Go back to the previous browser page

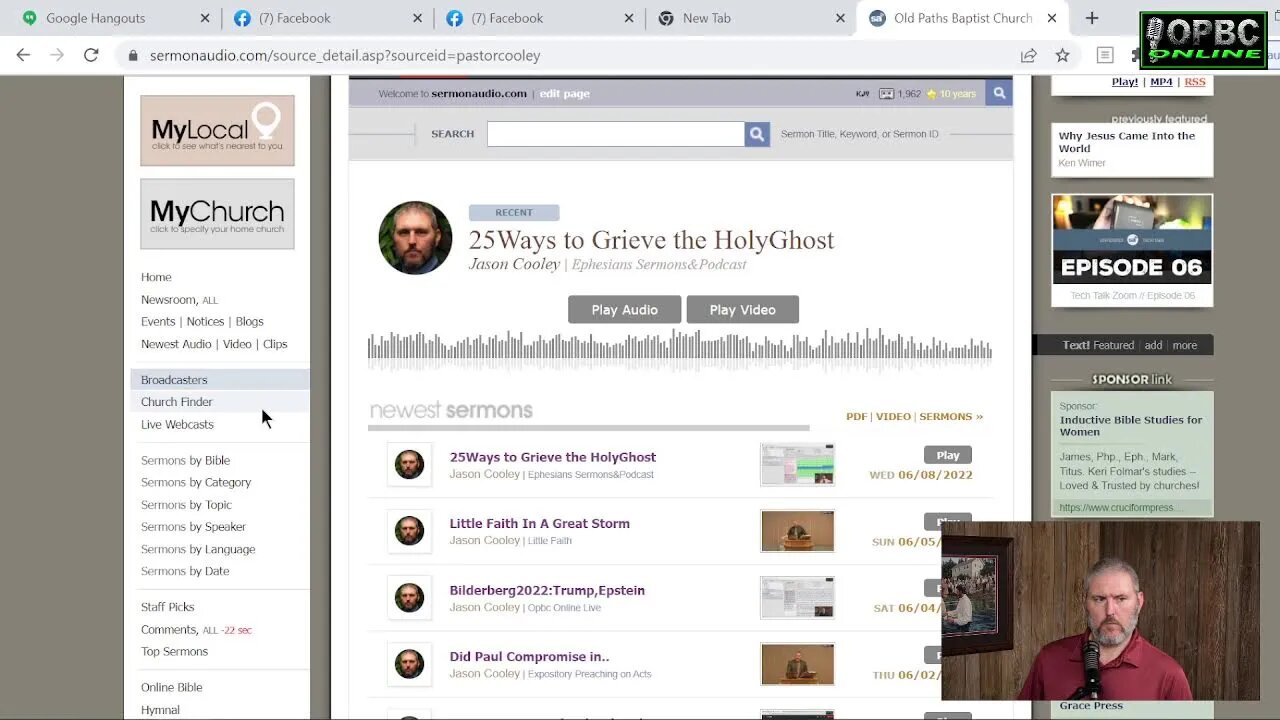pos(23,55)
